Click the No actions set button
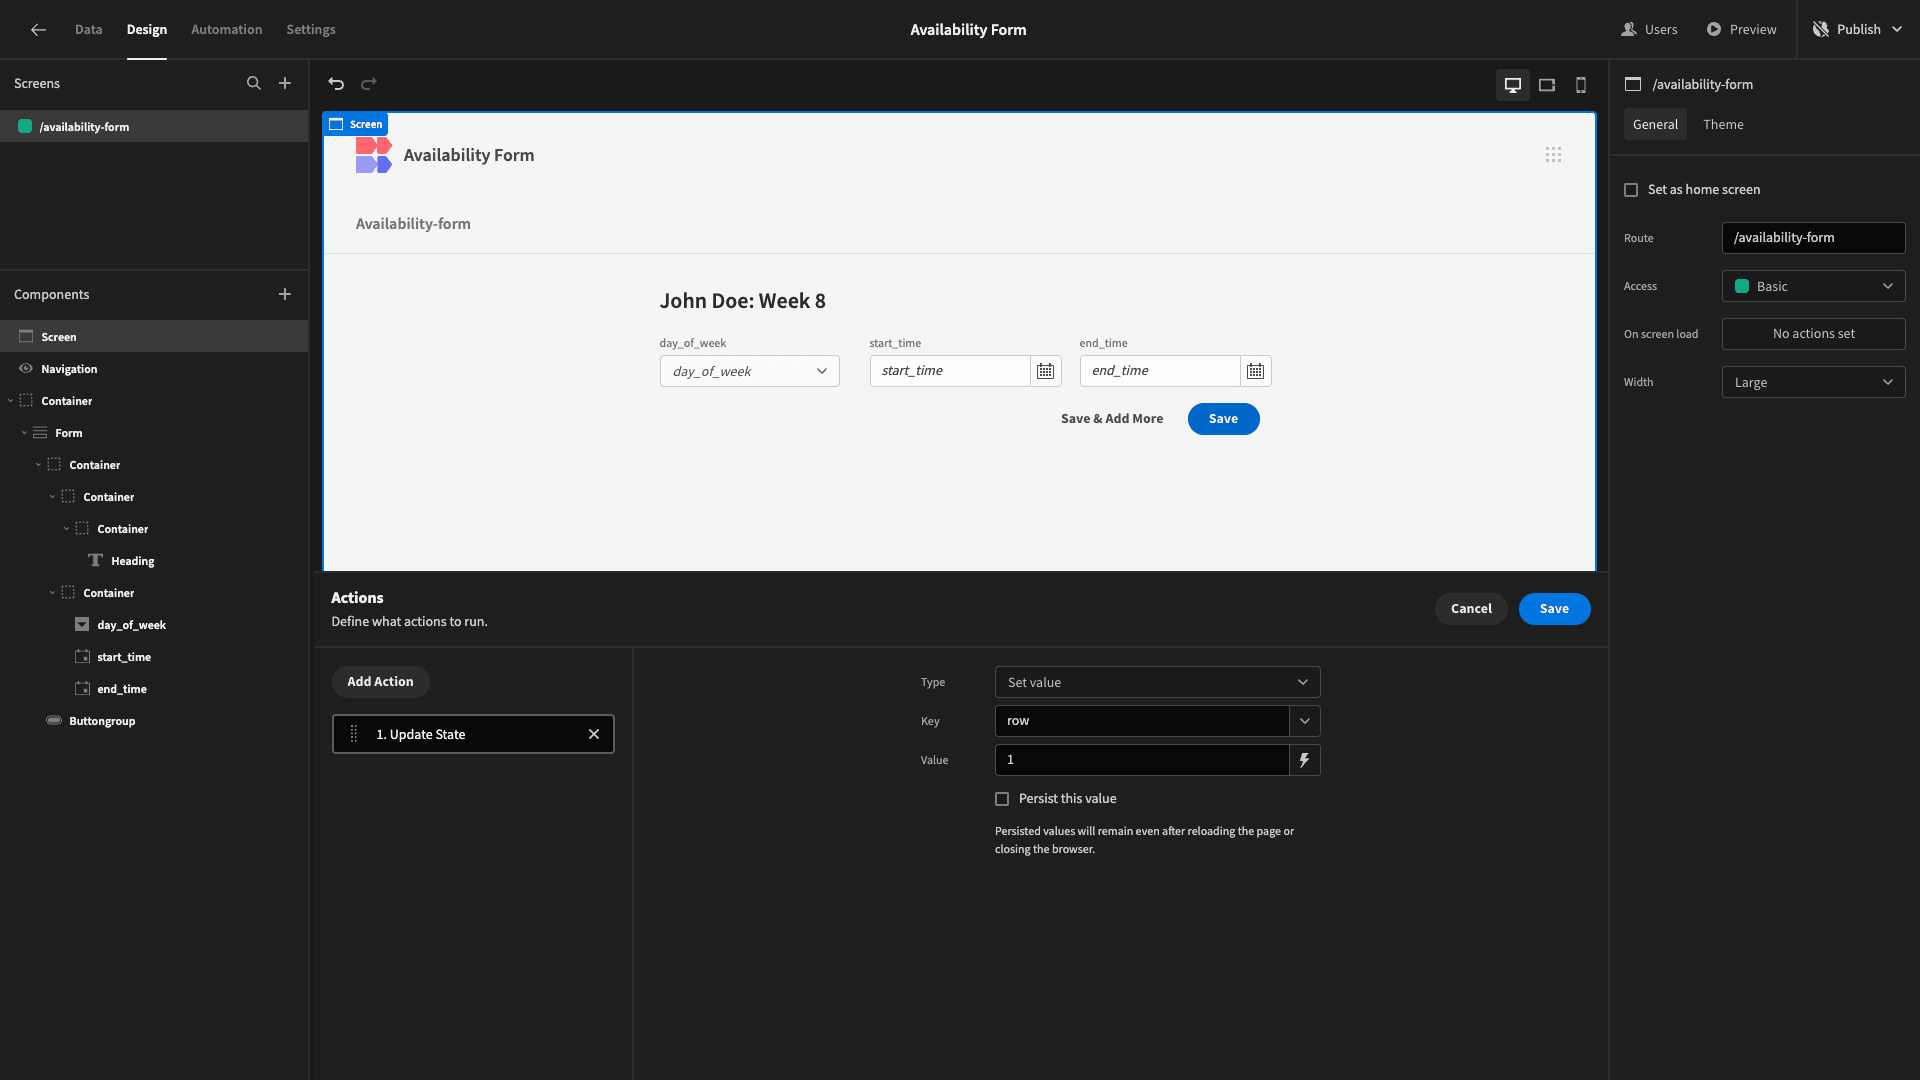Viewport: 1920px width, 1080px height. [1813, 334]
